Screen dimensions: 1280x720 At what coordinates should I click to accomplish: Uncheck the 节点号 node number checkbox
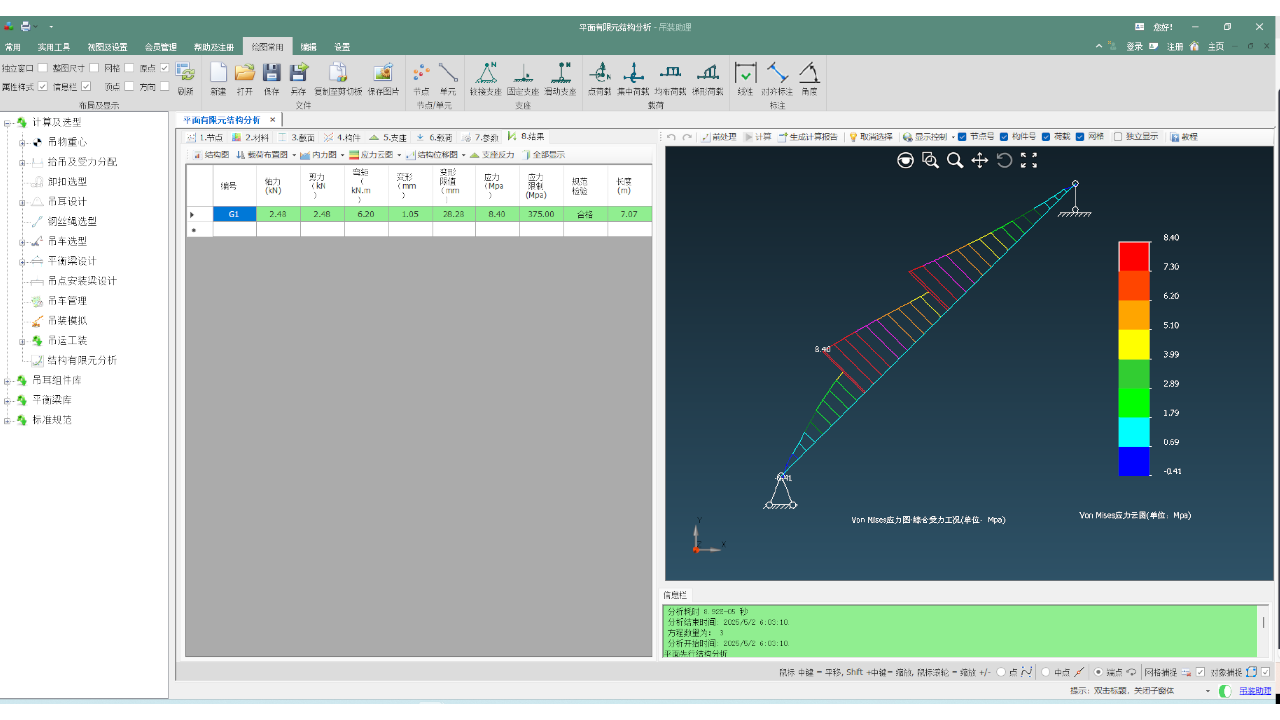coord(962,137)
